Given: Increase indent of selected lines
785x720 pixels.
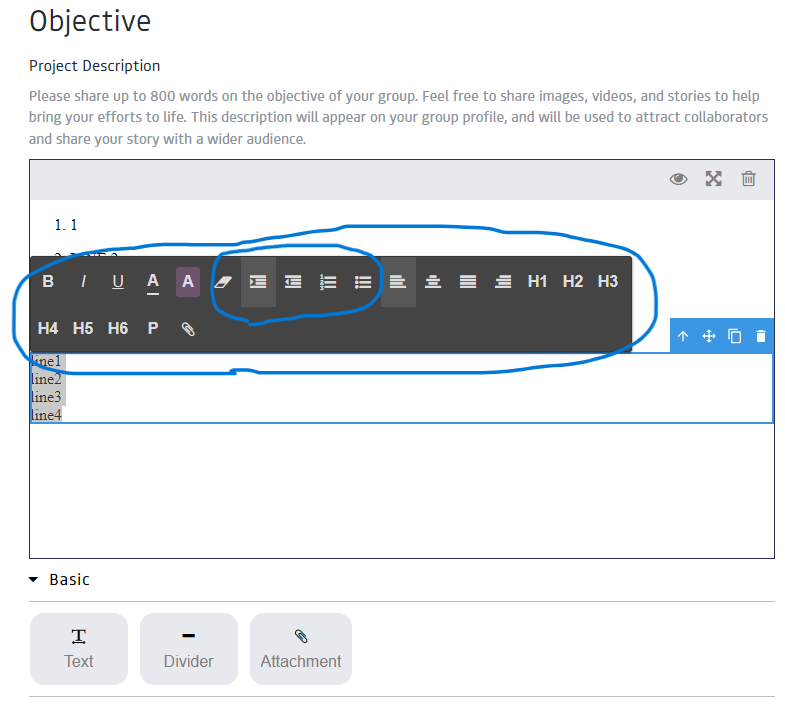Looking at the screenshot, I should pyautogui.click(x=258, y=282).
